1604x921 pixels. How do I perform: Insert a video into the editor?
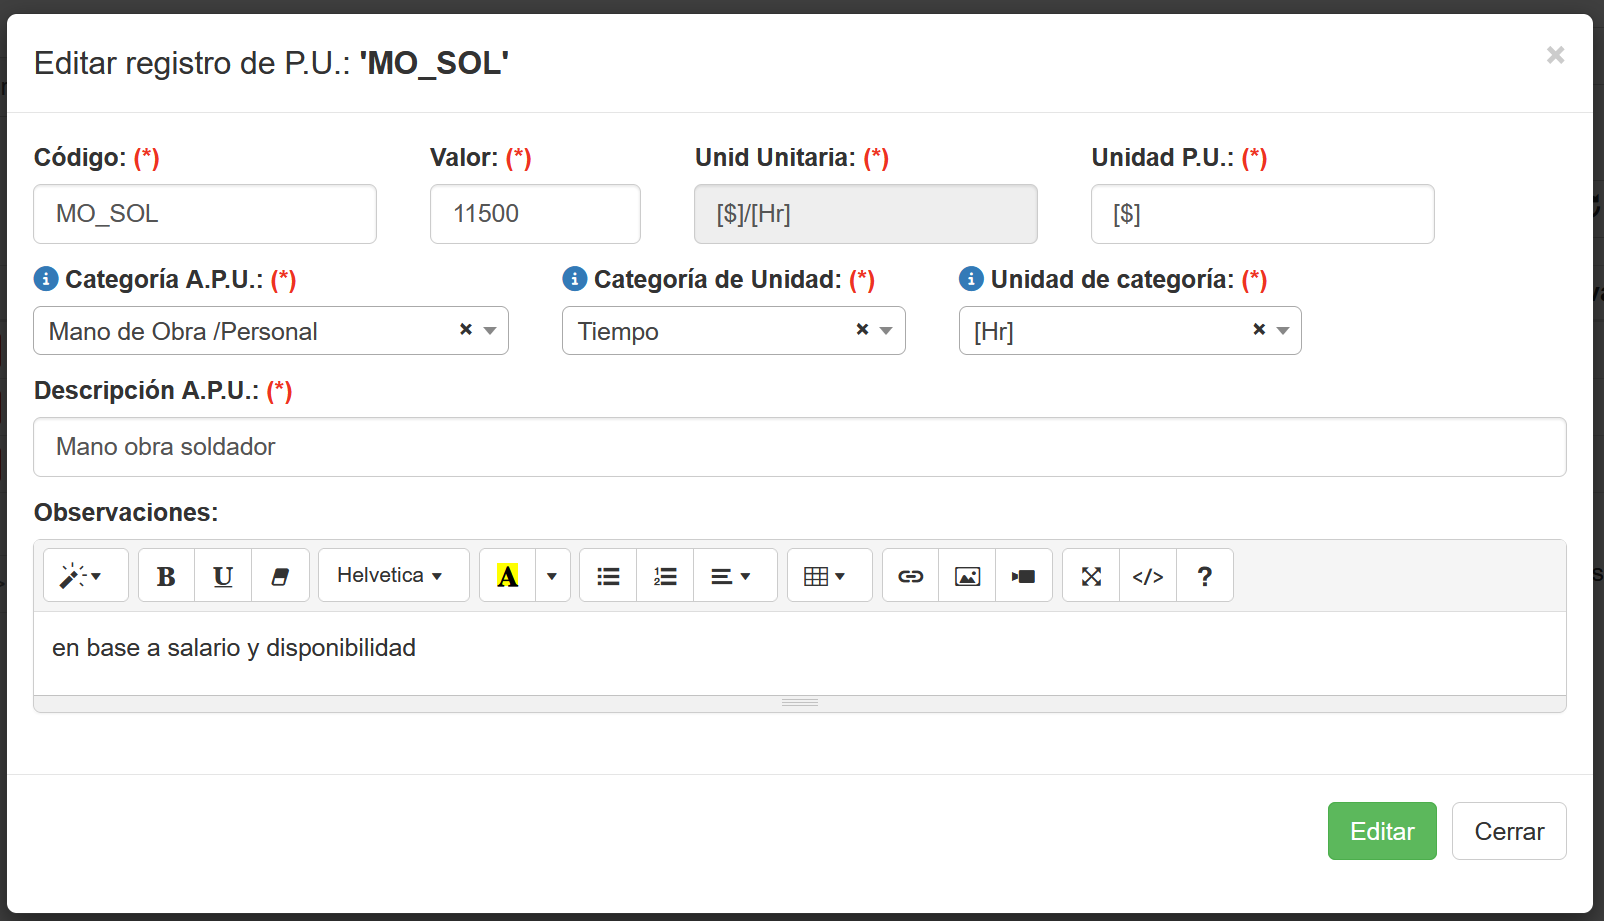1024,576
